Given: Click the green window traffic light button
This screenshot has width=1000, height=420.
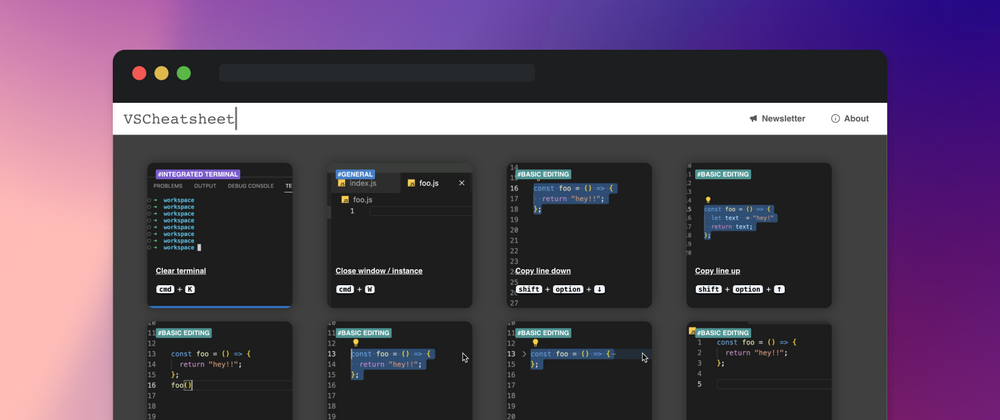Looking at the screenshot, I should click(x=184, y=73).
